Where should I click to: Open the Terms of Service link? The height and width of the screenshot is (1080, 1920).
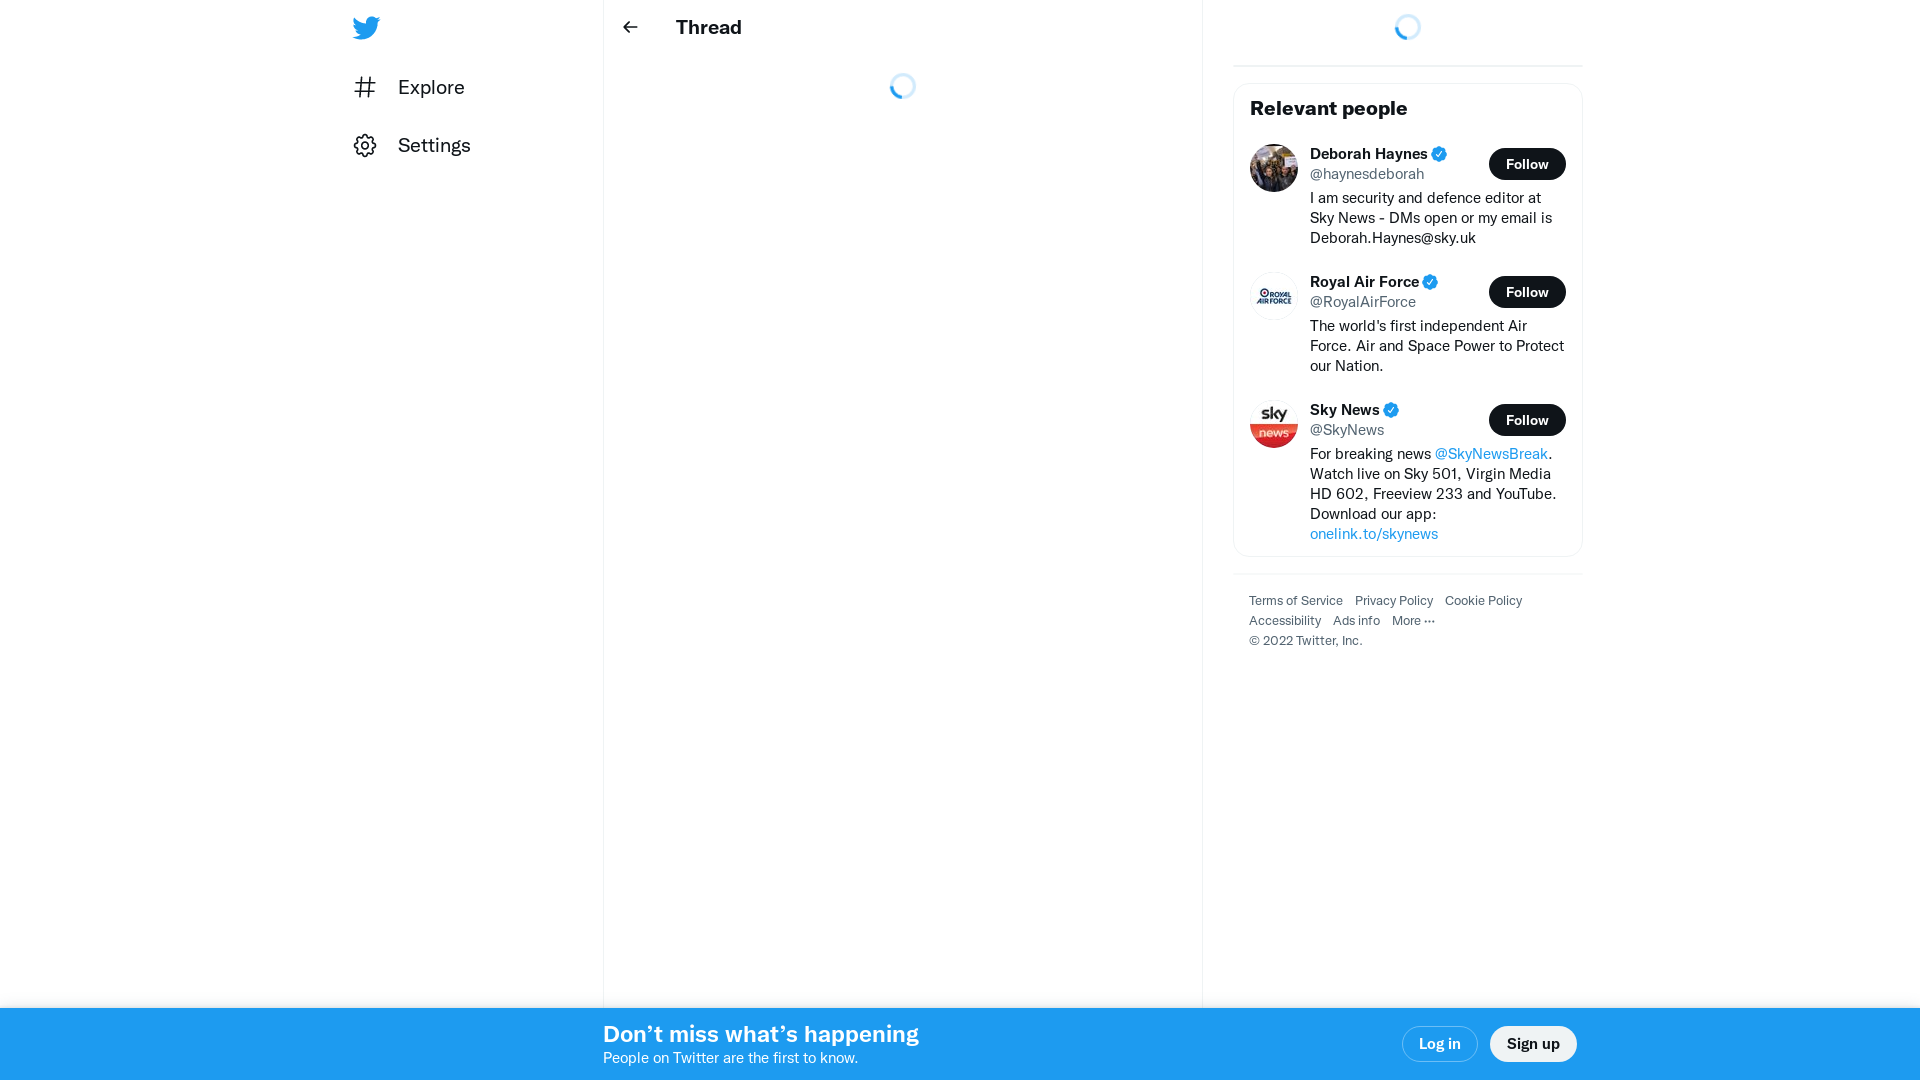tap(1295, 601)
